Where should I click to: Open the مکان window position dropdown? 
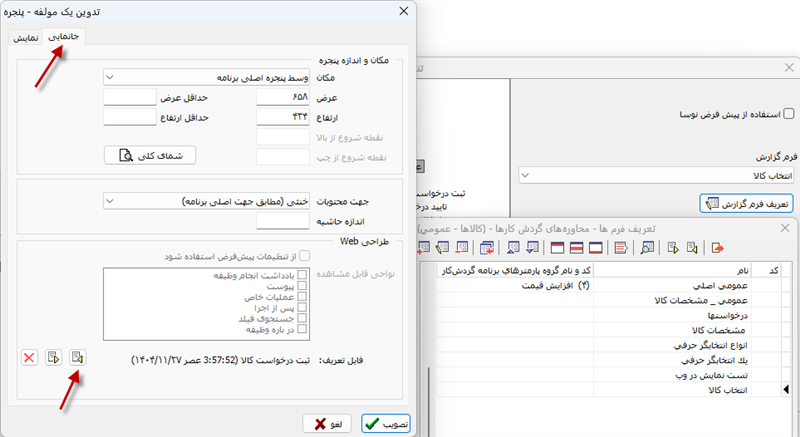tap(206, 77)
